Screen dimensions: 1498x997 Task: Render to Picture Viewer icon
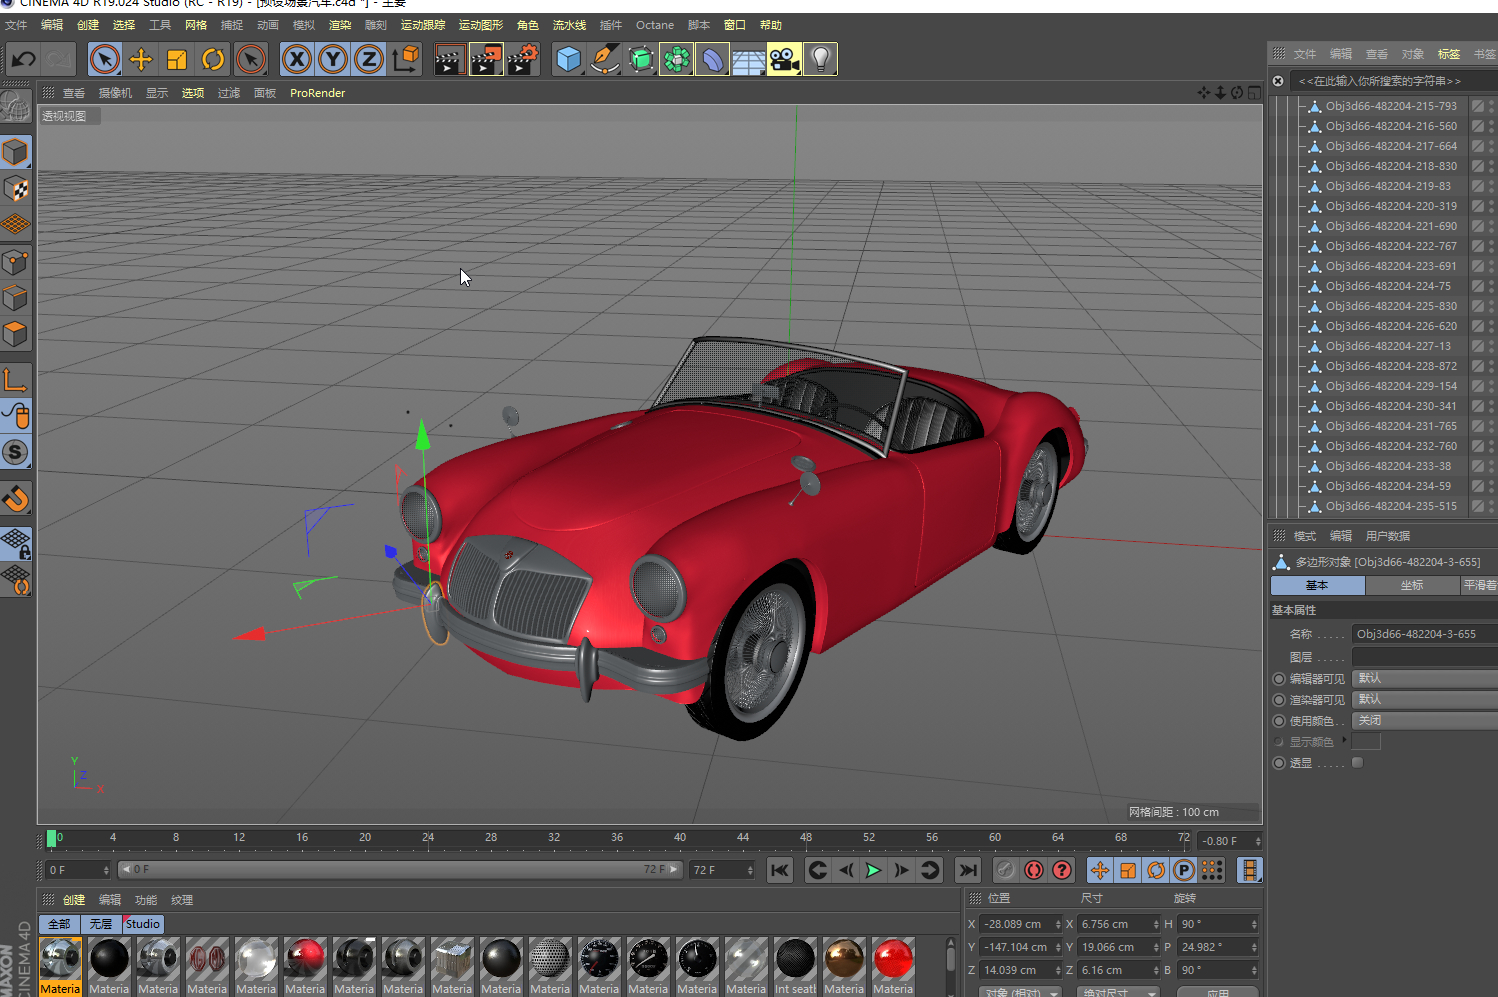click(x=486, y=60)
